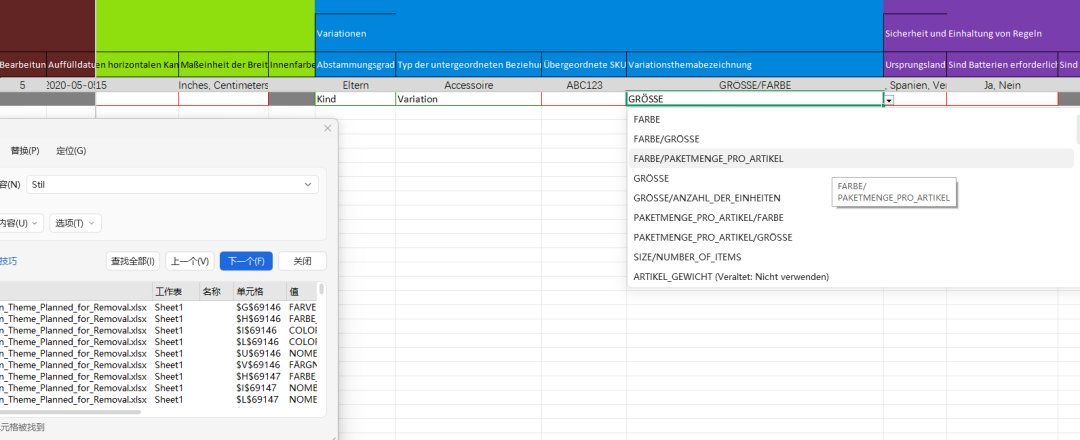The height and width of the screenshot is (440, 1080).
Task: Click the validation list's vertical scrollbar
Action: coord(1077,128)
